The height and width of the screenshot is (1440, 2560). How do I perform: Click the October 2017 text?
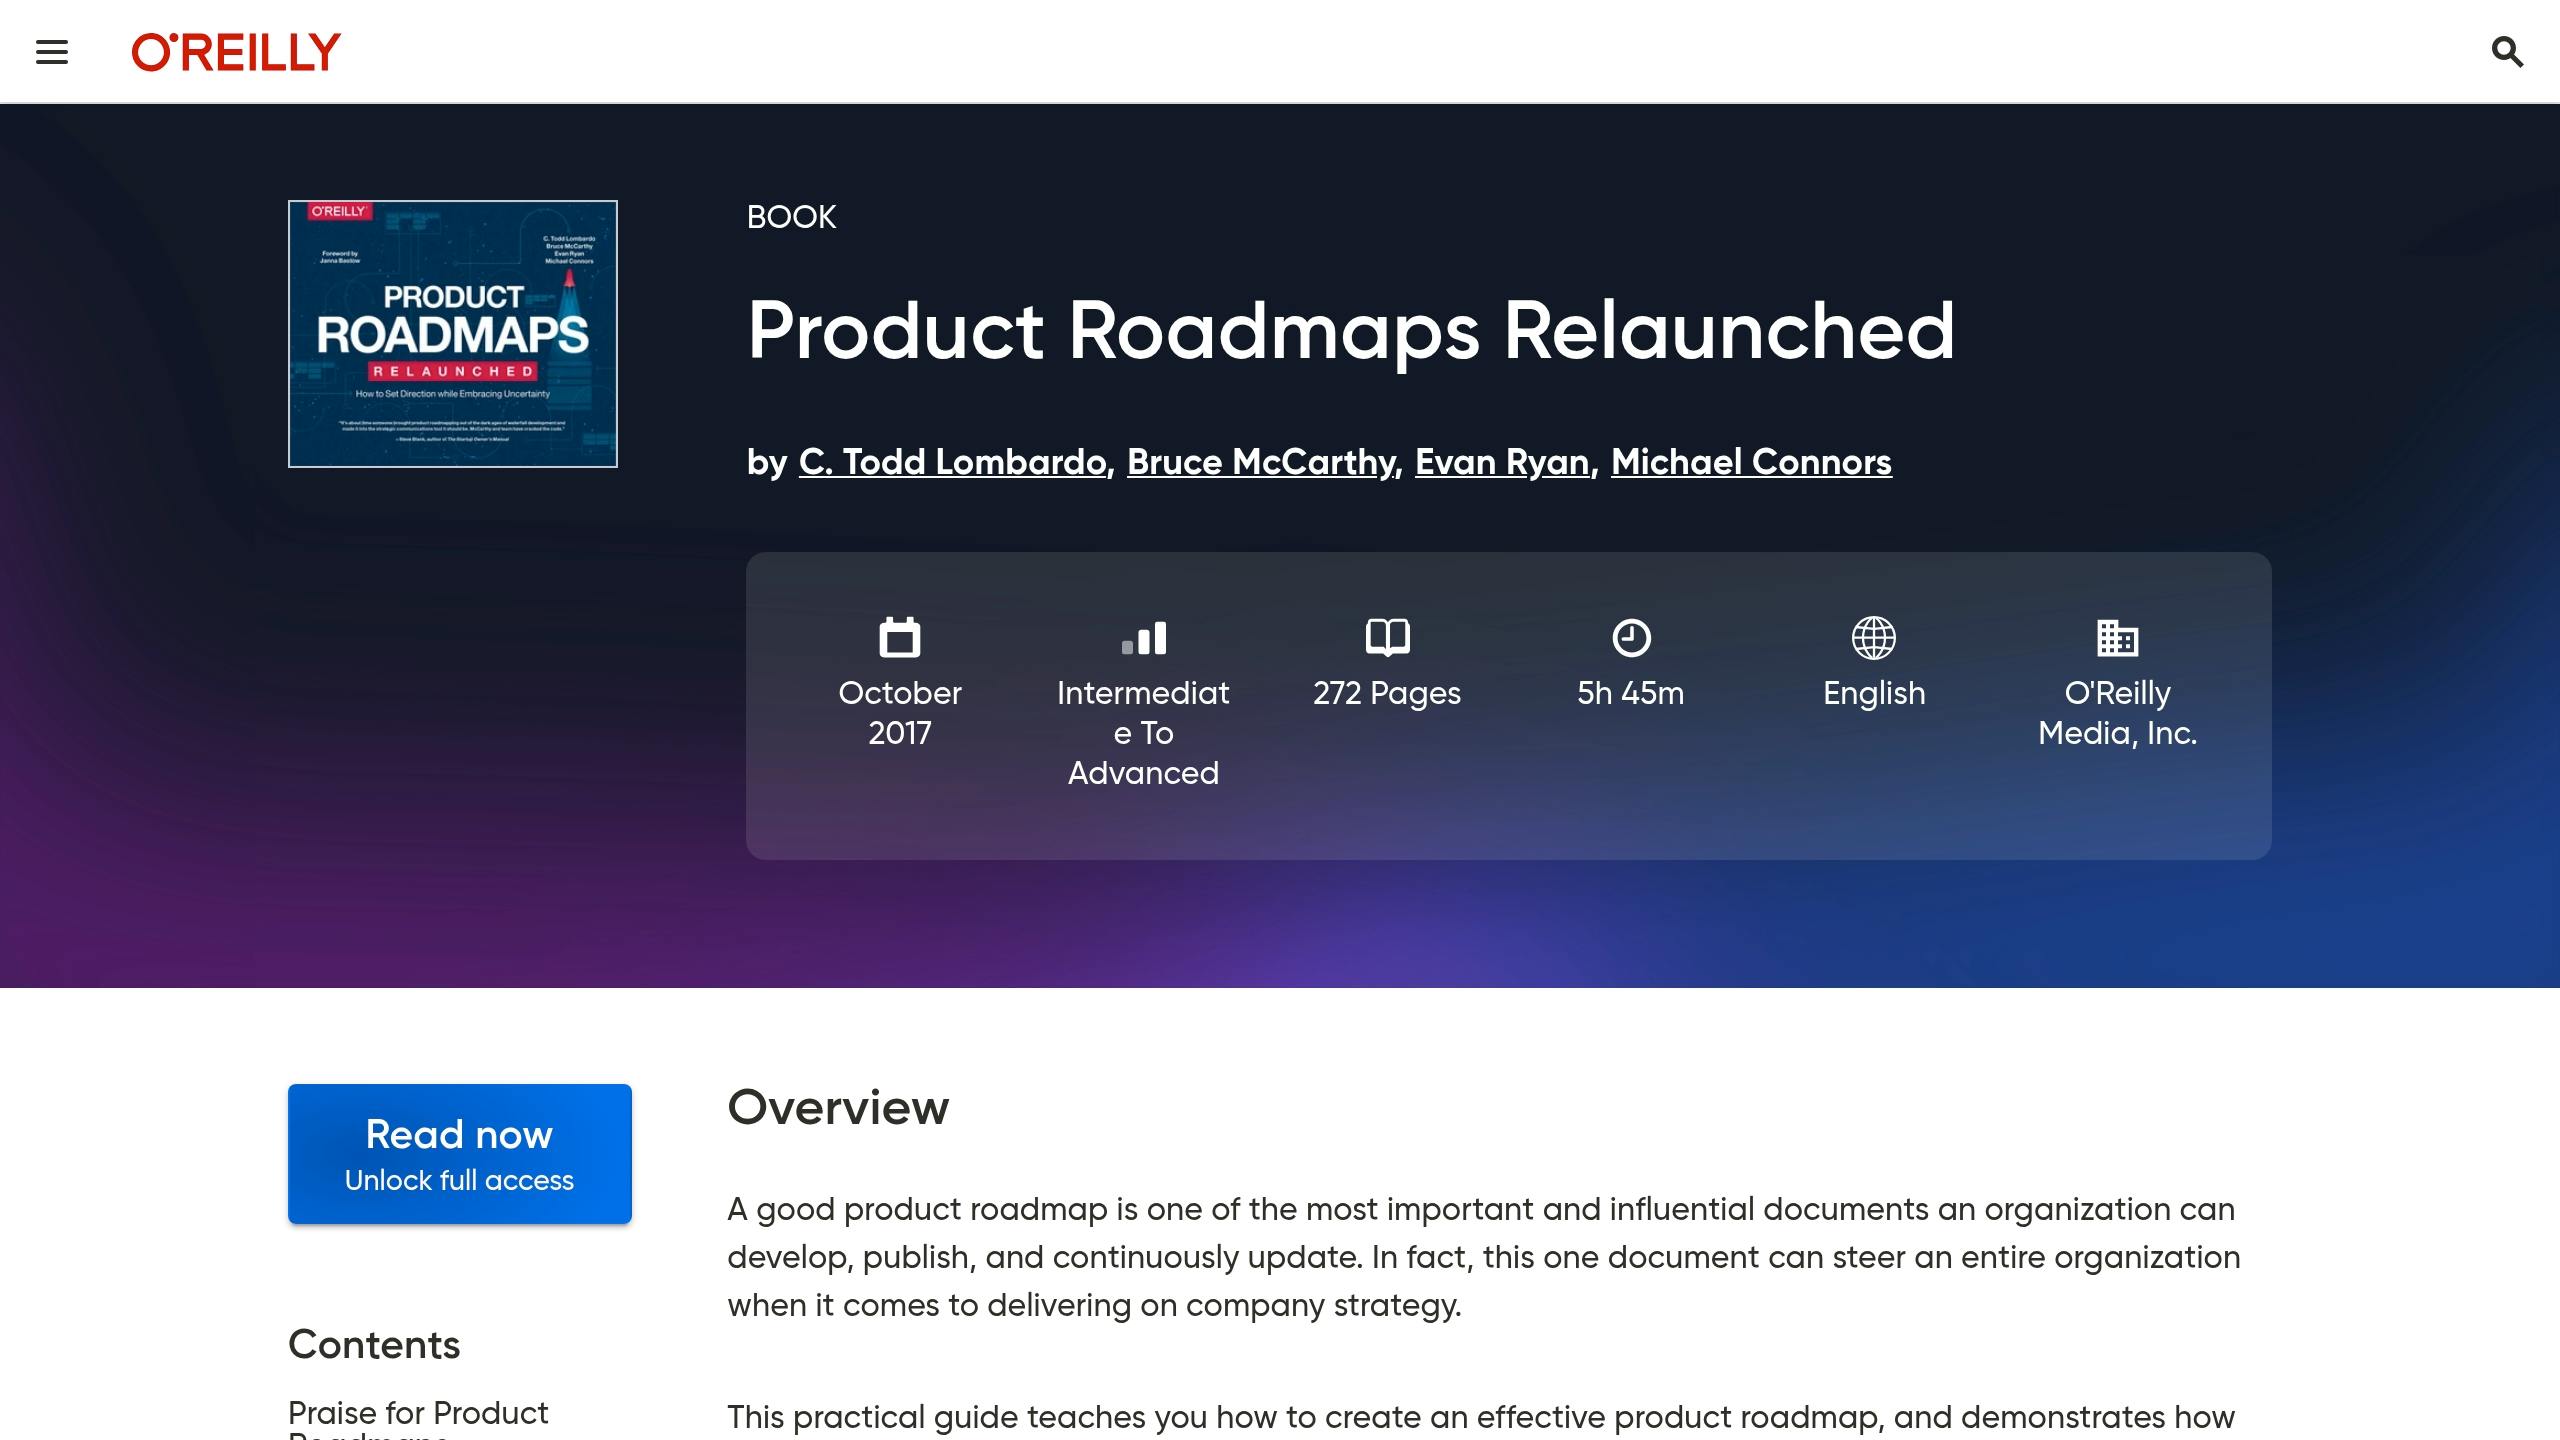[x=899, y=713]
